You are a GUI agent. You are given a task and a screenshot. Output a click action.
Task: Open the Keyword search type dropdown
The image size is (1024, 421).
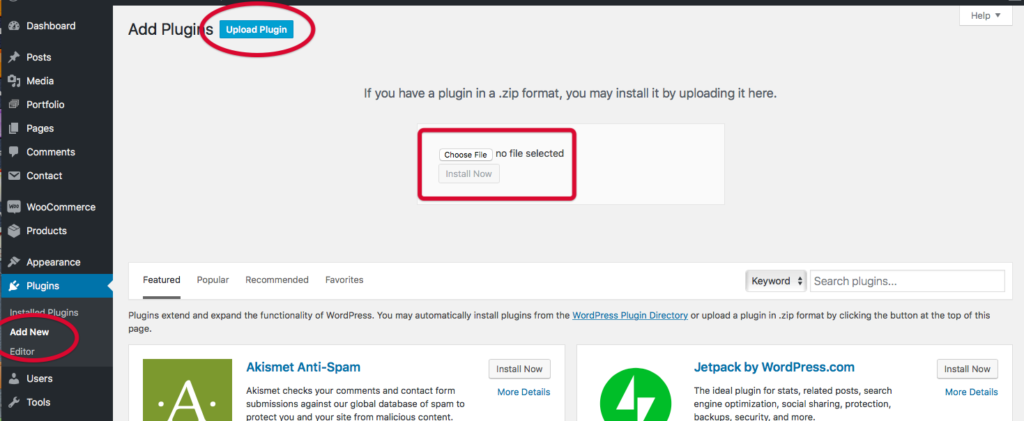point(776,281)
